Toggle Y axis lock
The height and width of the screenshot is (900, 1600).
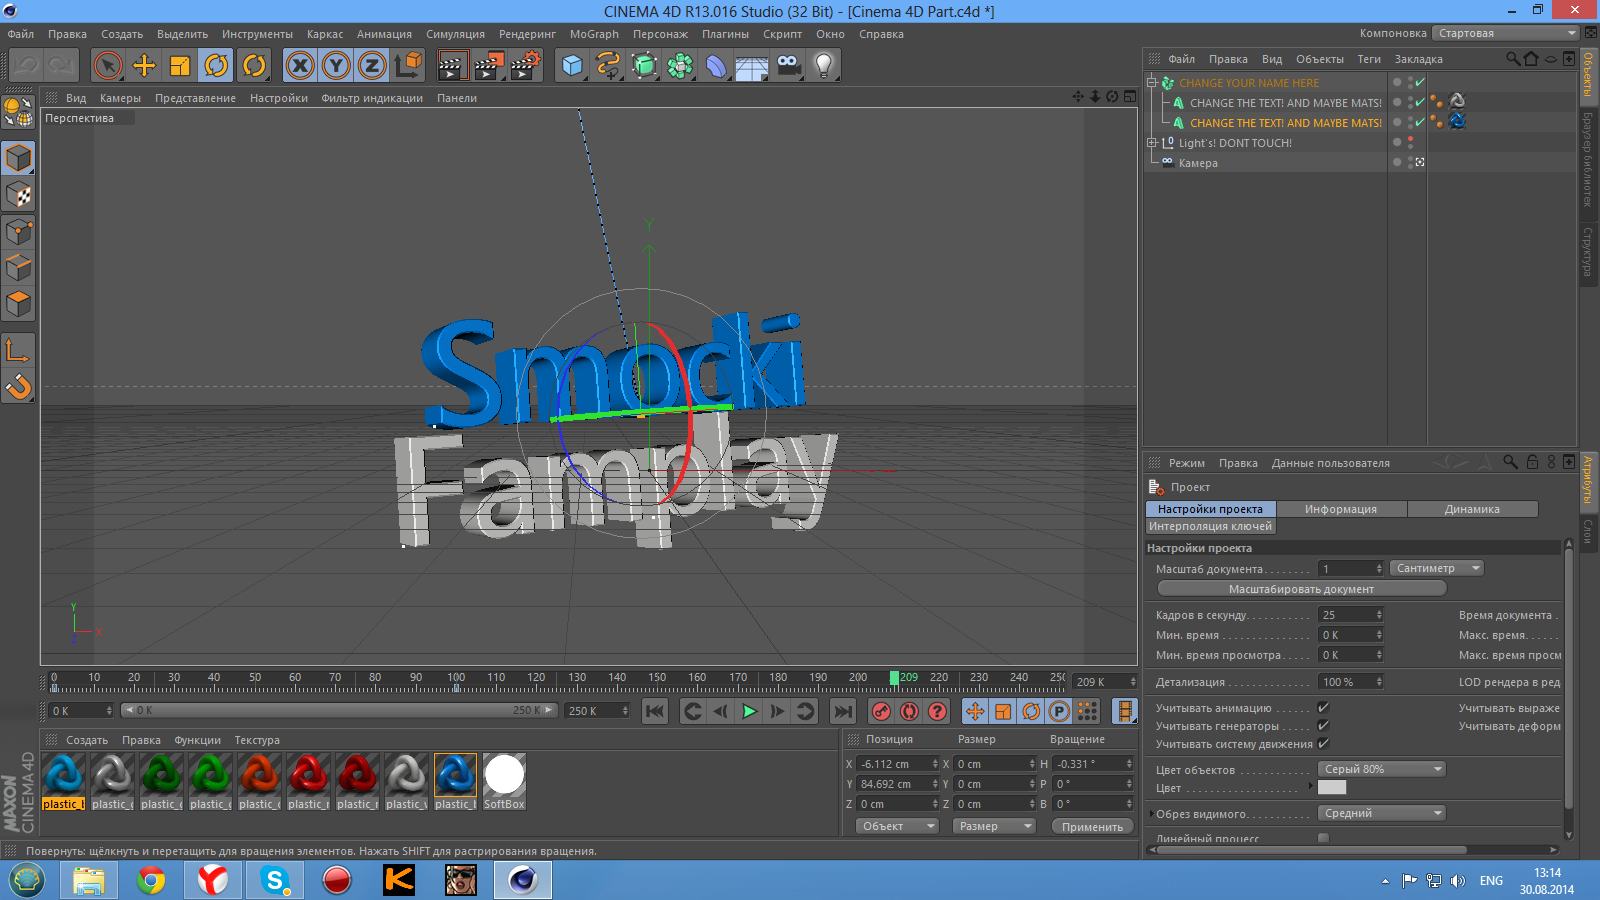336,66
